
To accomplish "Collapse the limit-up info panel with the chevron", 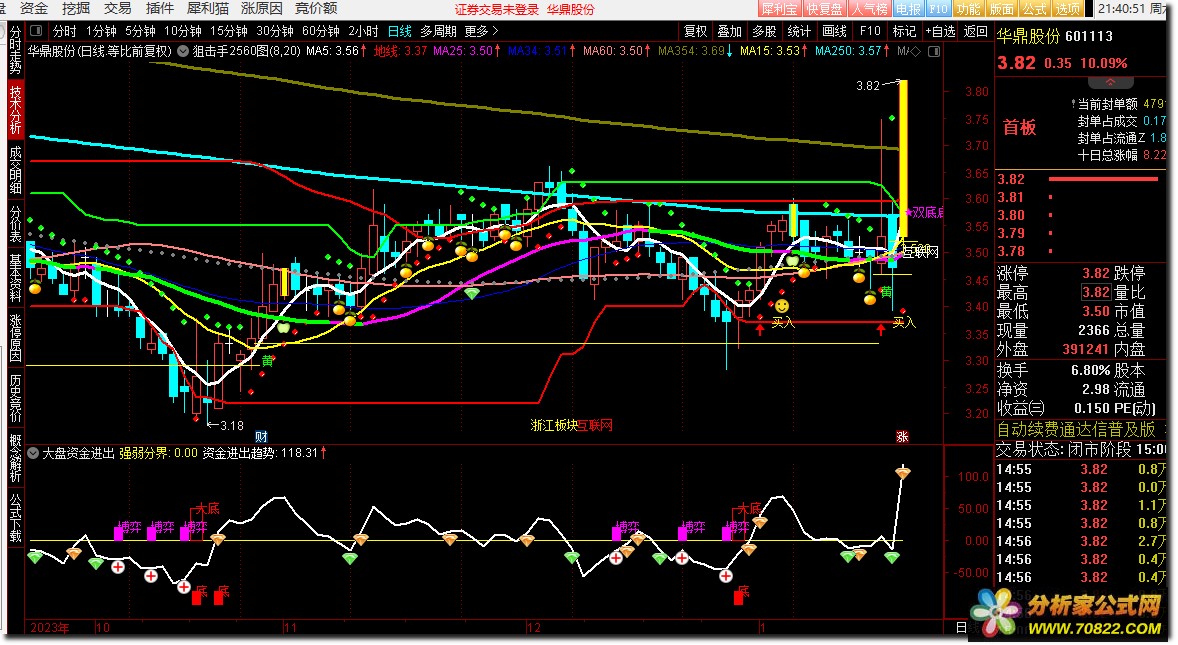I will pos(1110,82).
